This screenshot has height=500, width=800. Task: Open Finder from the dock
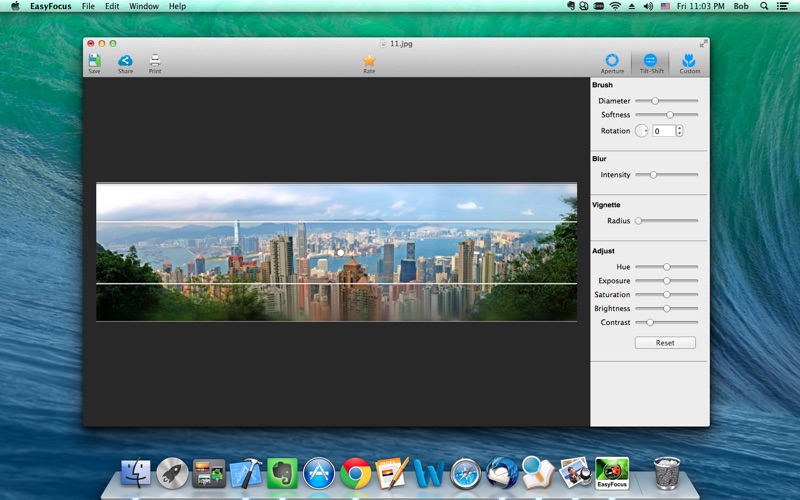[x=136, y=473]
